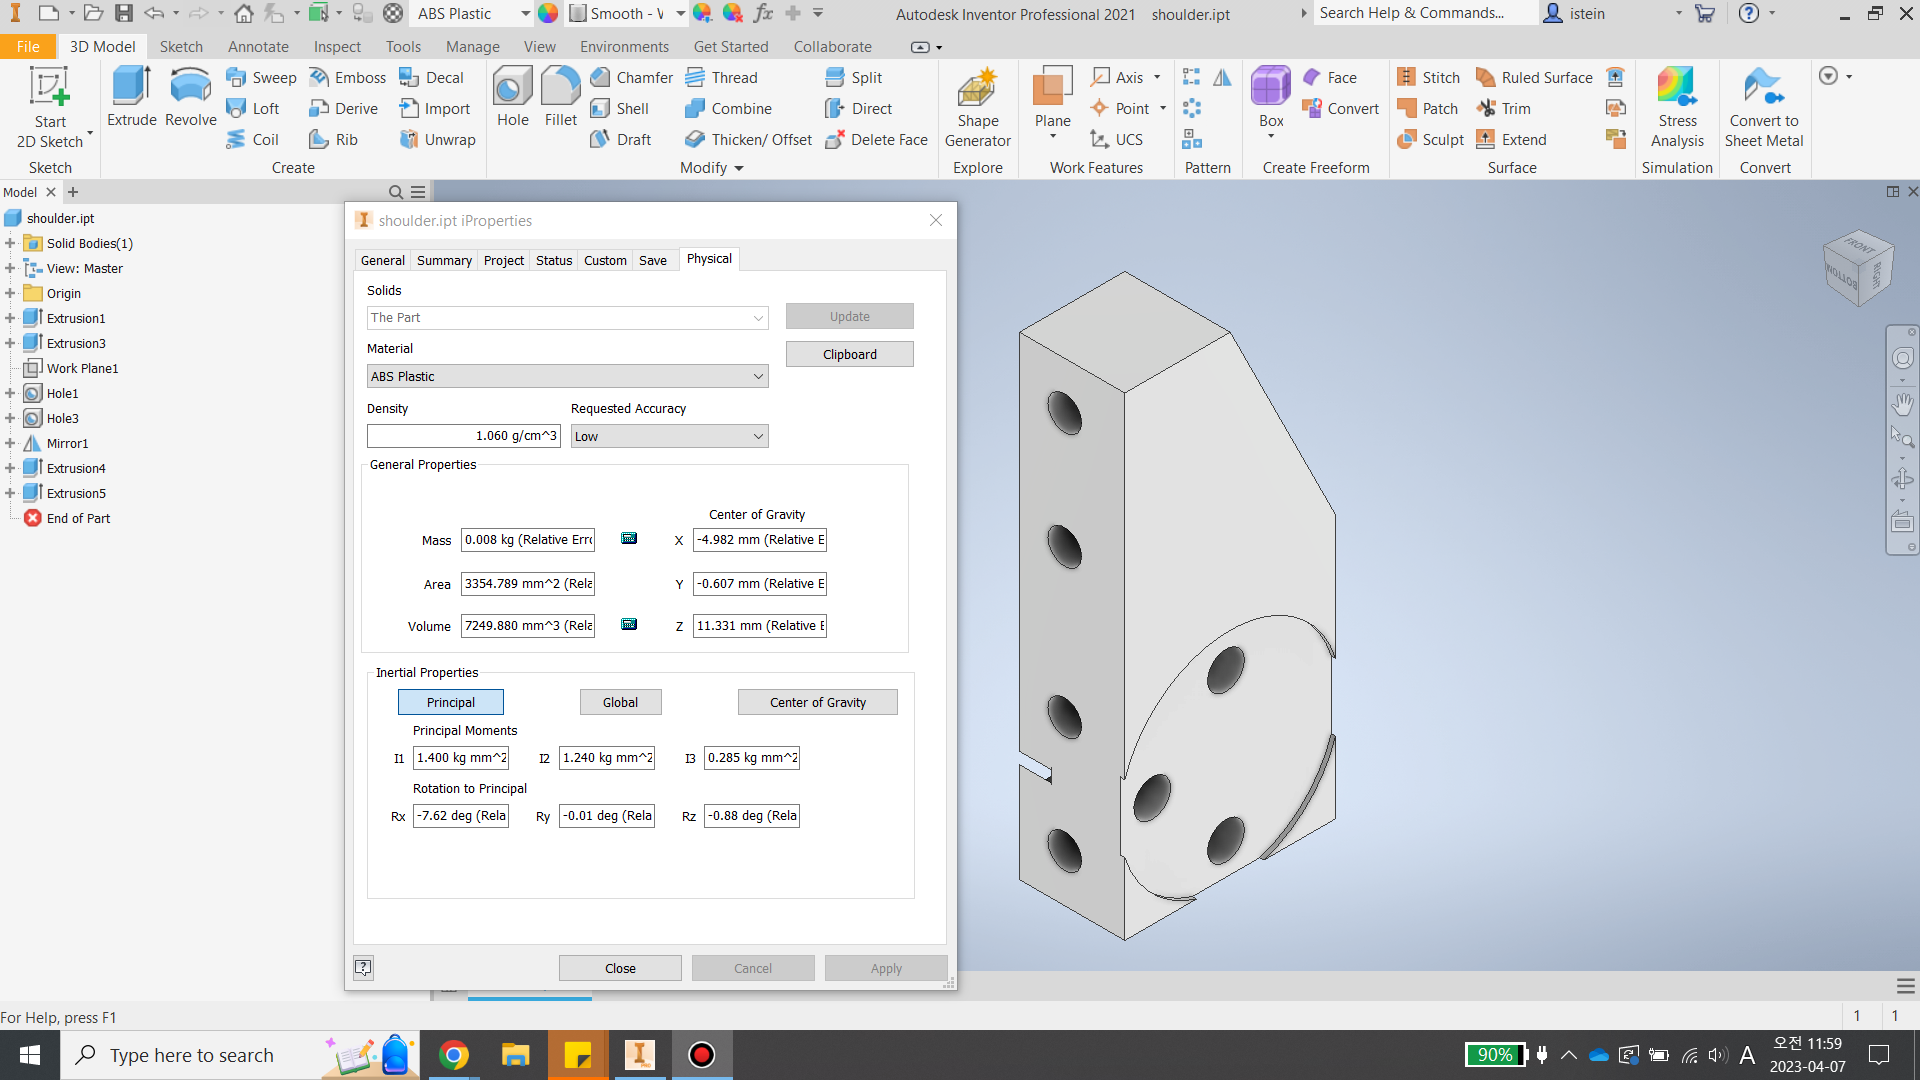This screenshot has width=1920, height=1080.
Task: Select the Mirror pattern icon
Action: [1222, 77]
